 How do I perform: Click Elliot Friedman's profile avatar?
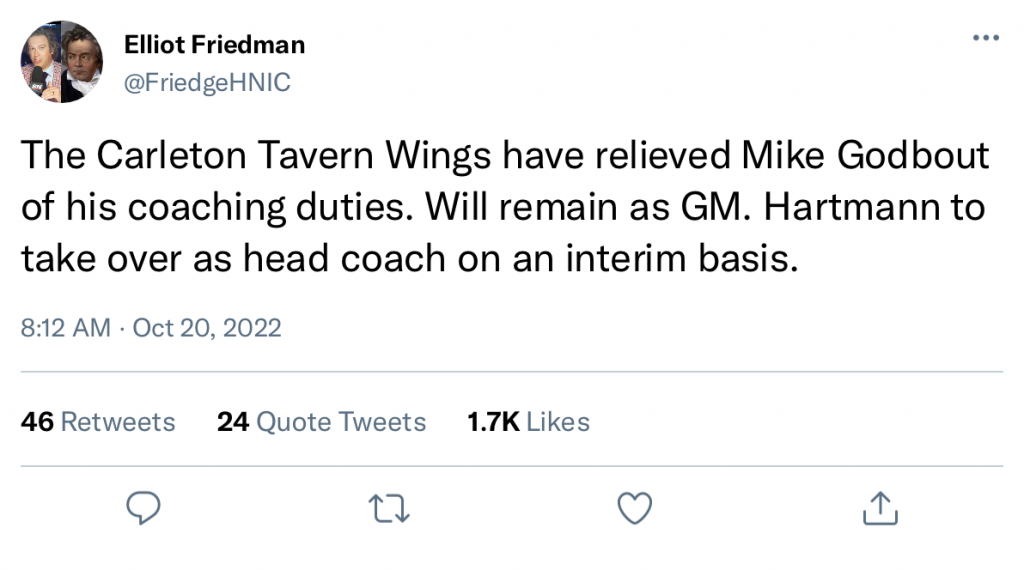(62, 63)
